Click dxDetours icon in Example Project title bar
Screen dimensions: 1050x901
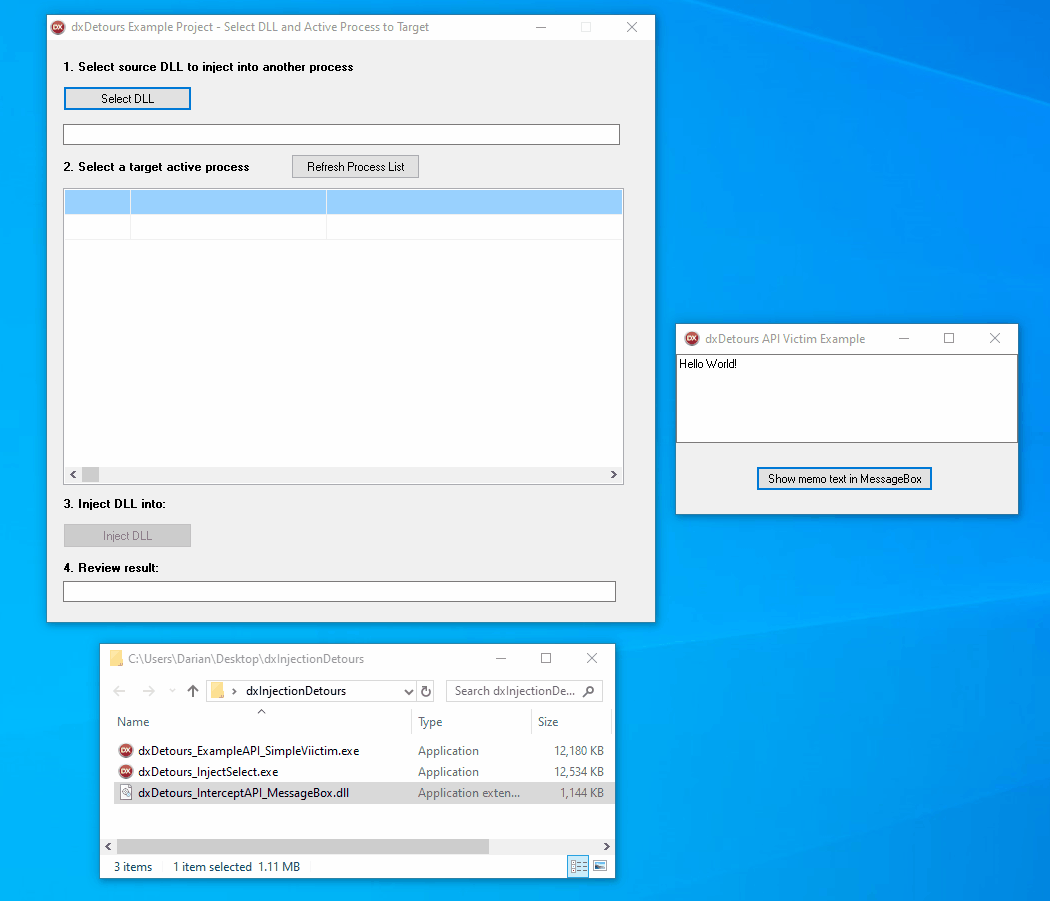(58, 27)
